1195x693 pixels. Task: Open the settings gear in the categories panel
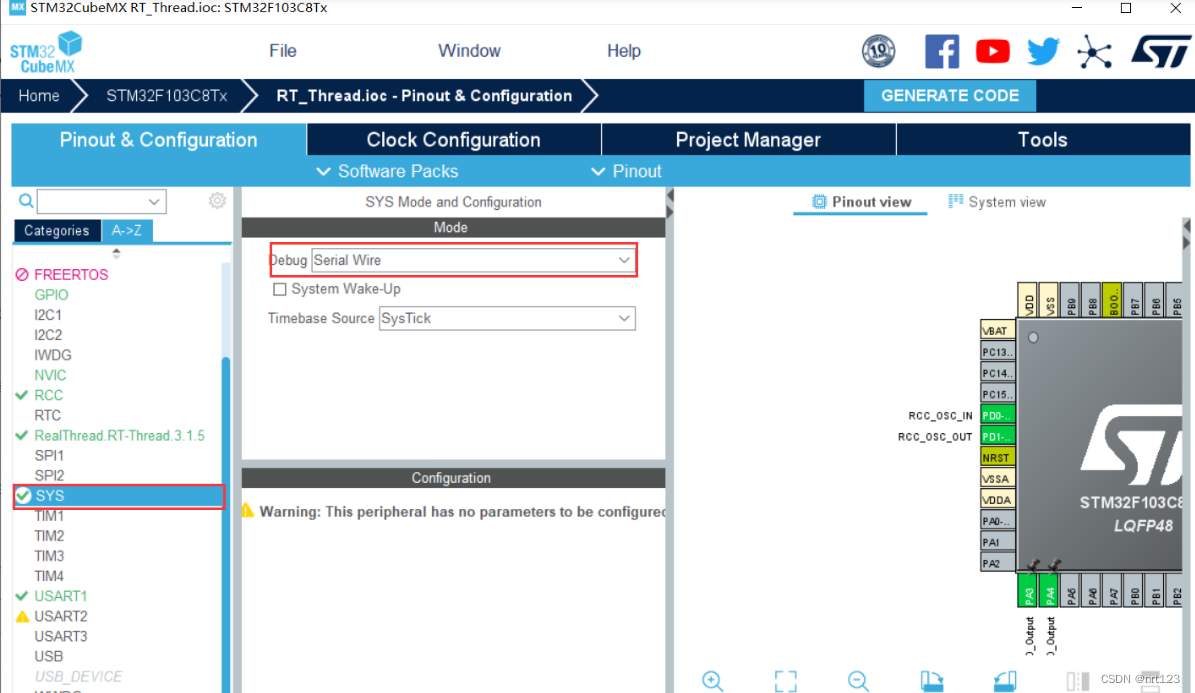coord(217,201)
